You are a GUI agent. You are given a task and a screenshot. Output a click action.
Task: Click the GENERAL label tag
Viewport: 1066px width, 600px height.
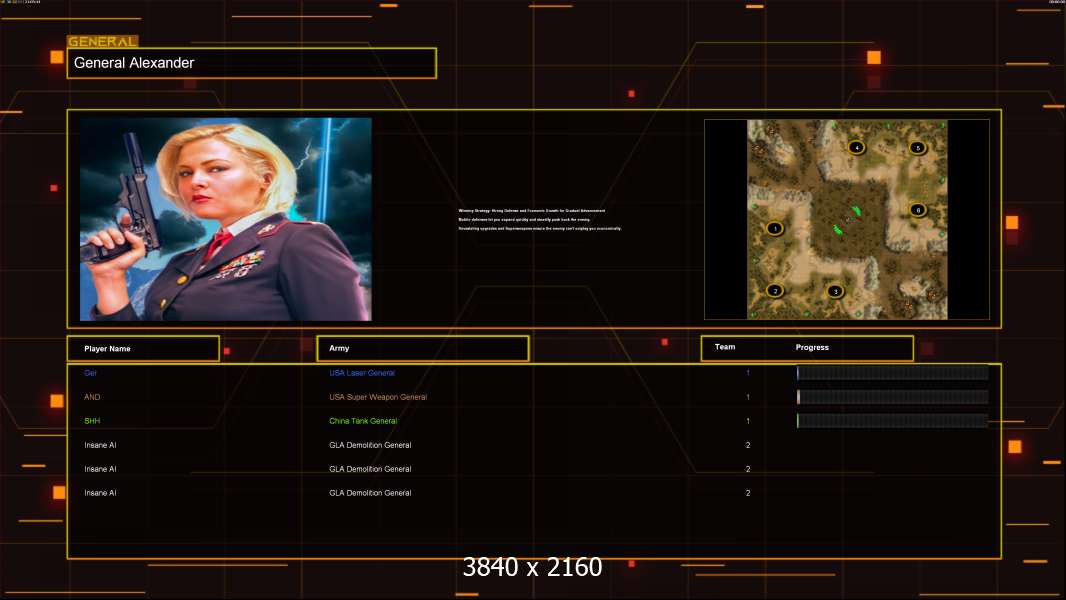pos(103,41)
